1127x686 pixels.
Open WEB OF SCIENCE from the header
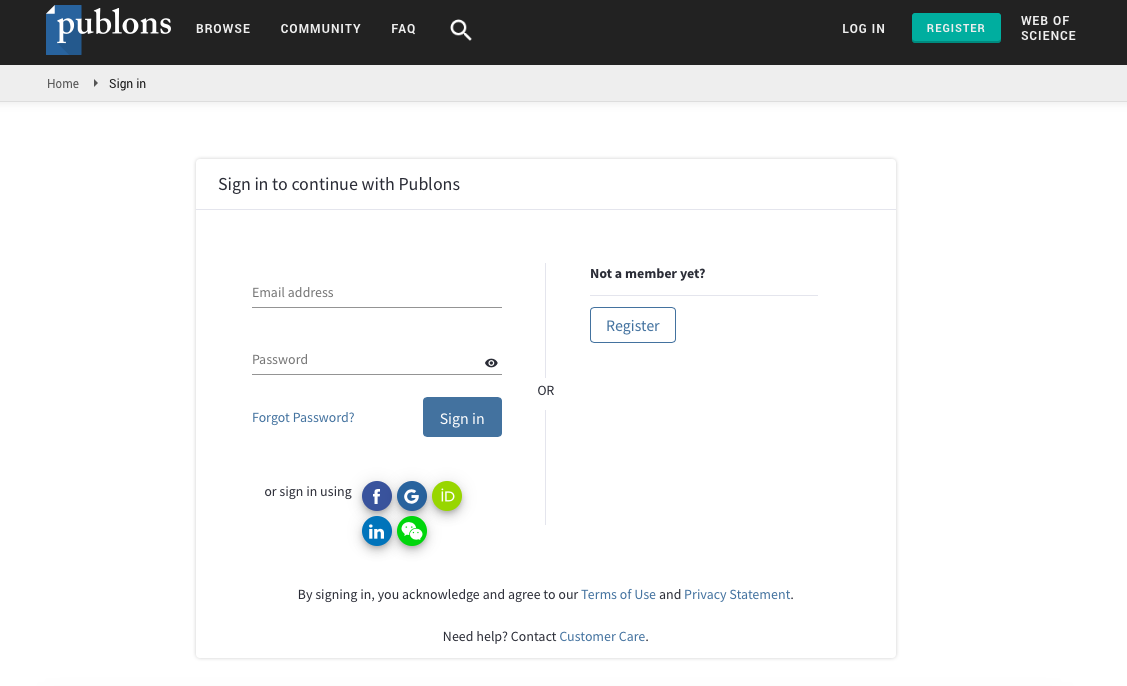[1048, 28]
